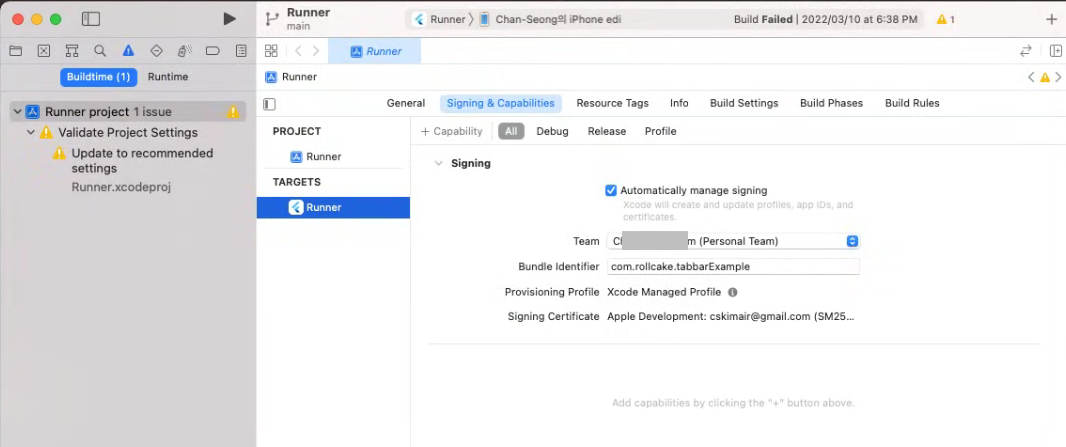Click the warning icon on Runner project row
1066x447 pixels.
233,112
